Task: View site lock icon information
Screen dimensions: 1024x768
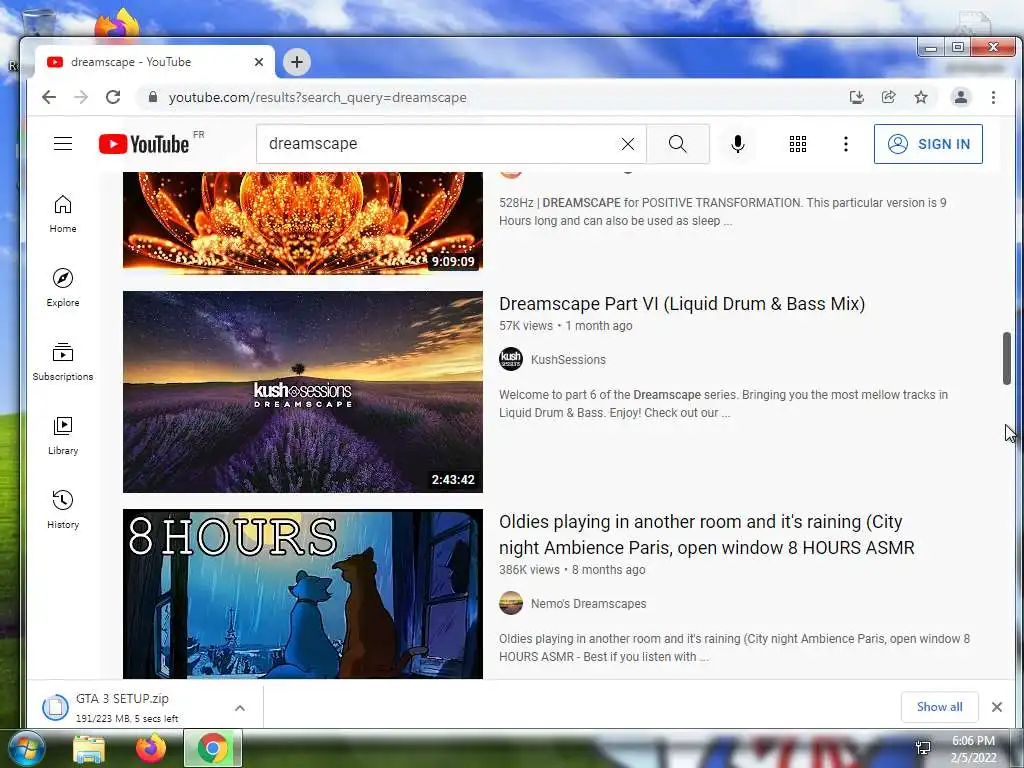Action: tap(153, 97)
